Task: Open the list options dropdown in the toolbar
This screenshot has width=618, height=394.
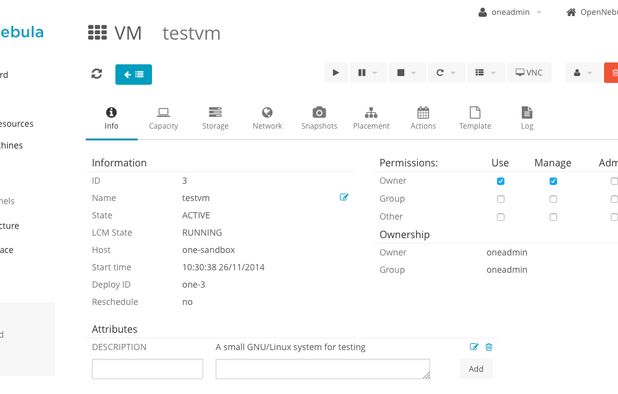Action: [x=486, y=72]
